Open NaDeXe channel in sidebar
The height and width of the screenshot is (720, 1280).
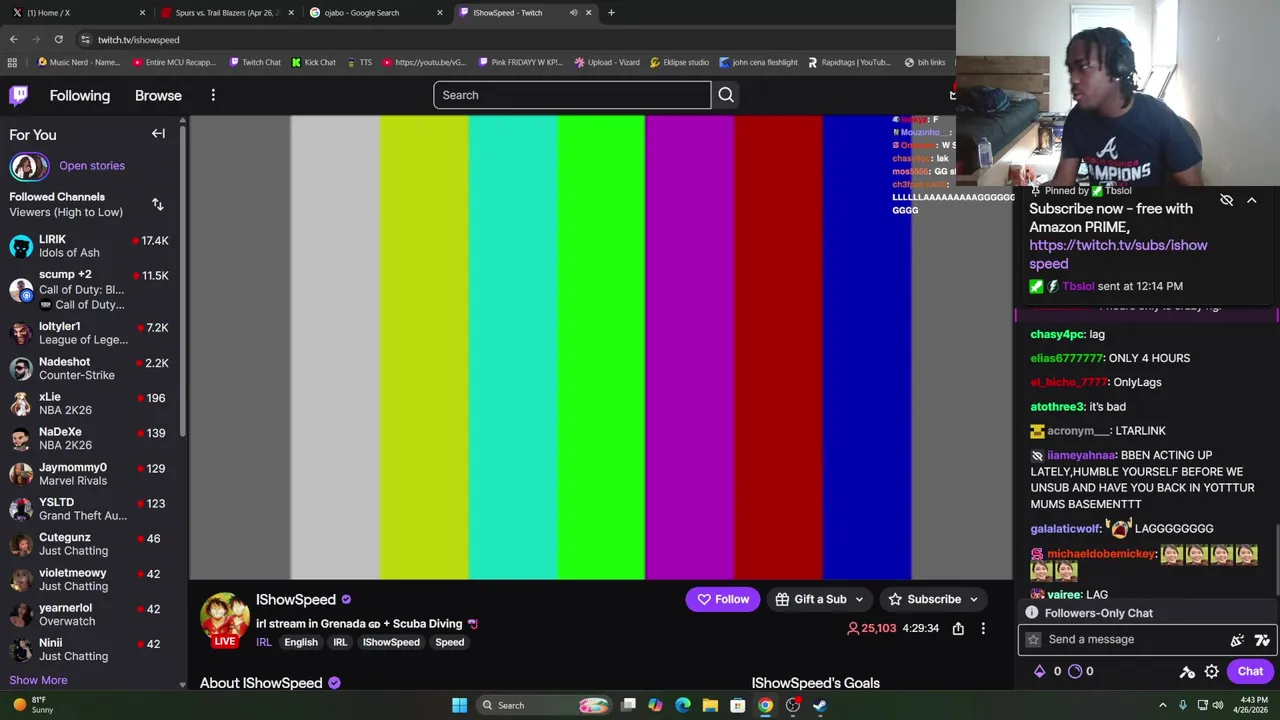click(x=90, y=438)
